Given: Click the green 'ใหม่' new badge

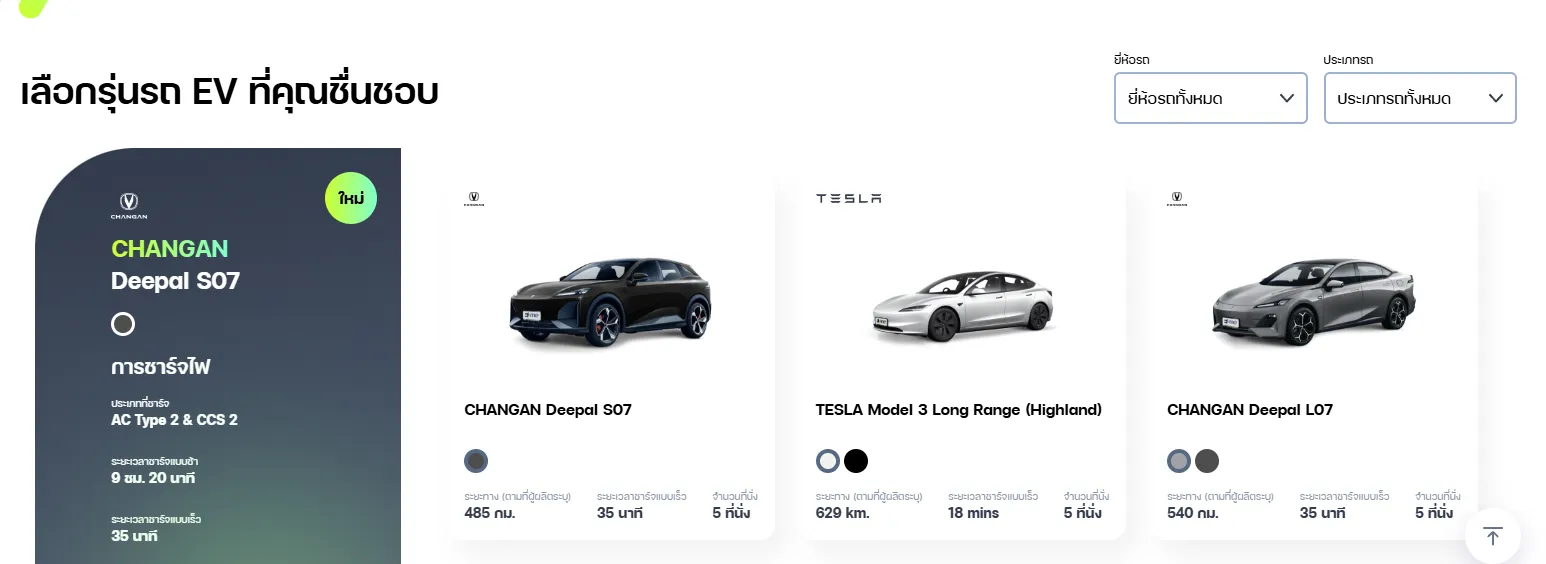Looking at the screenshot, I should coord(351,198).
